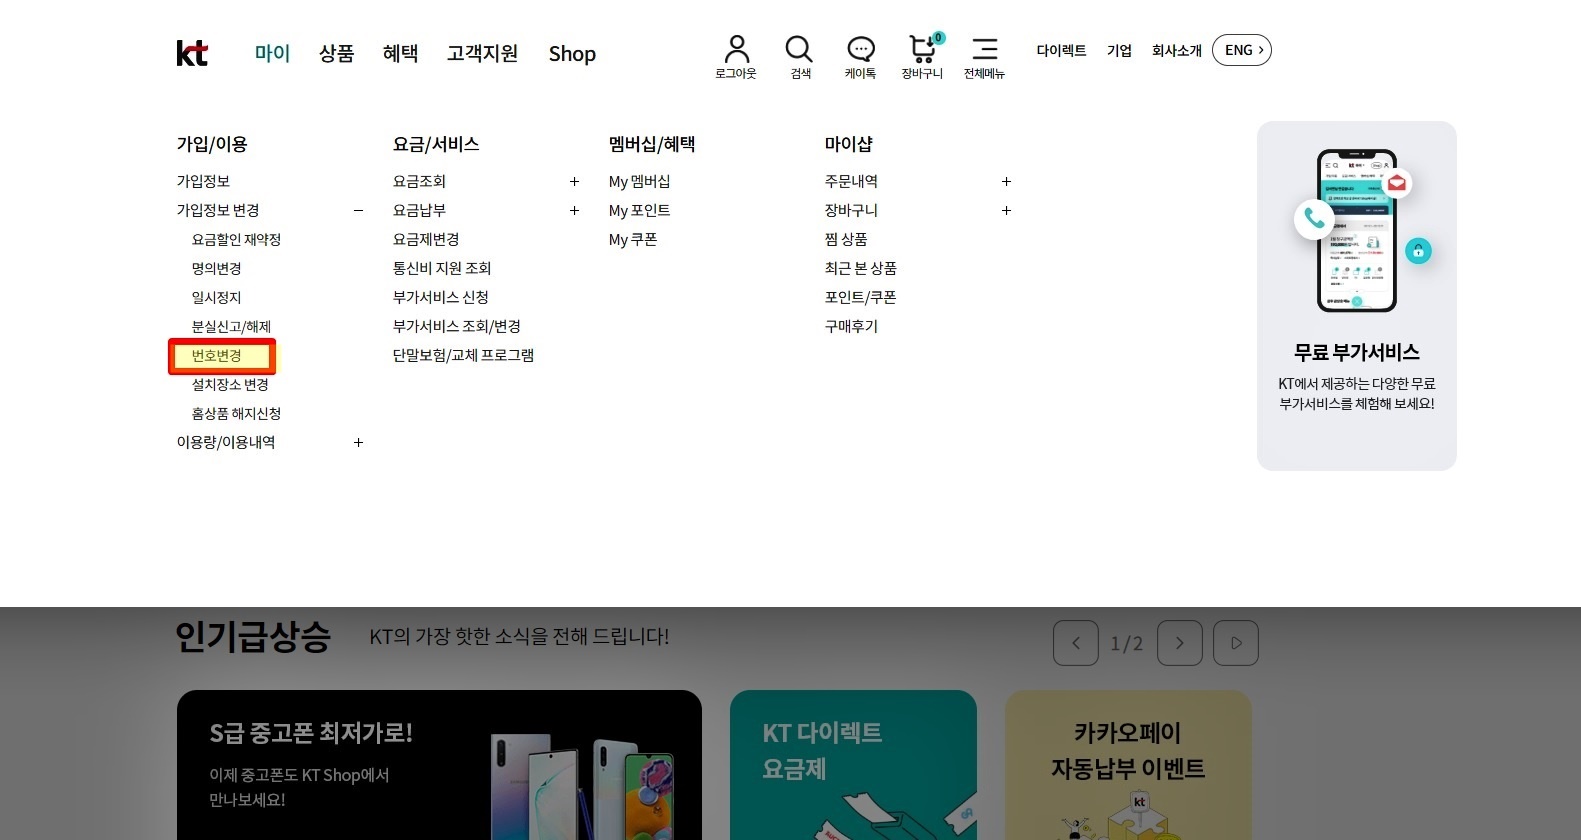Open 요금제변경 menu item

click(x=426, y=239)
